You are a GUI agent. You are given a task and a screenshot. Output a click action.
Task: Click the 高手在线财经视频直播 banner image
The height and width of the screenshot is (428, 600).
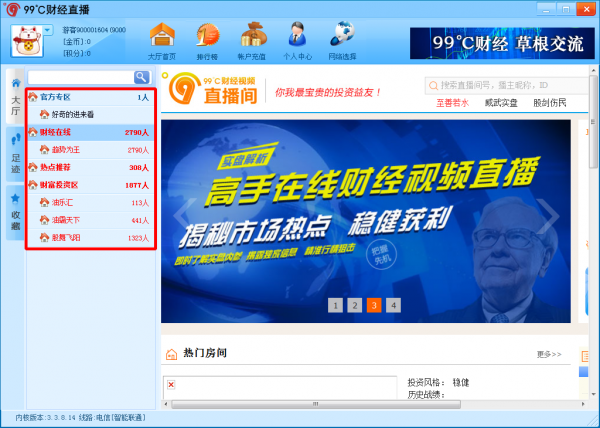tap(366, 221)
